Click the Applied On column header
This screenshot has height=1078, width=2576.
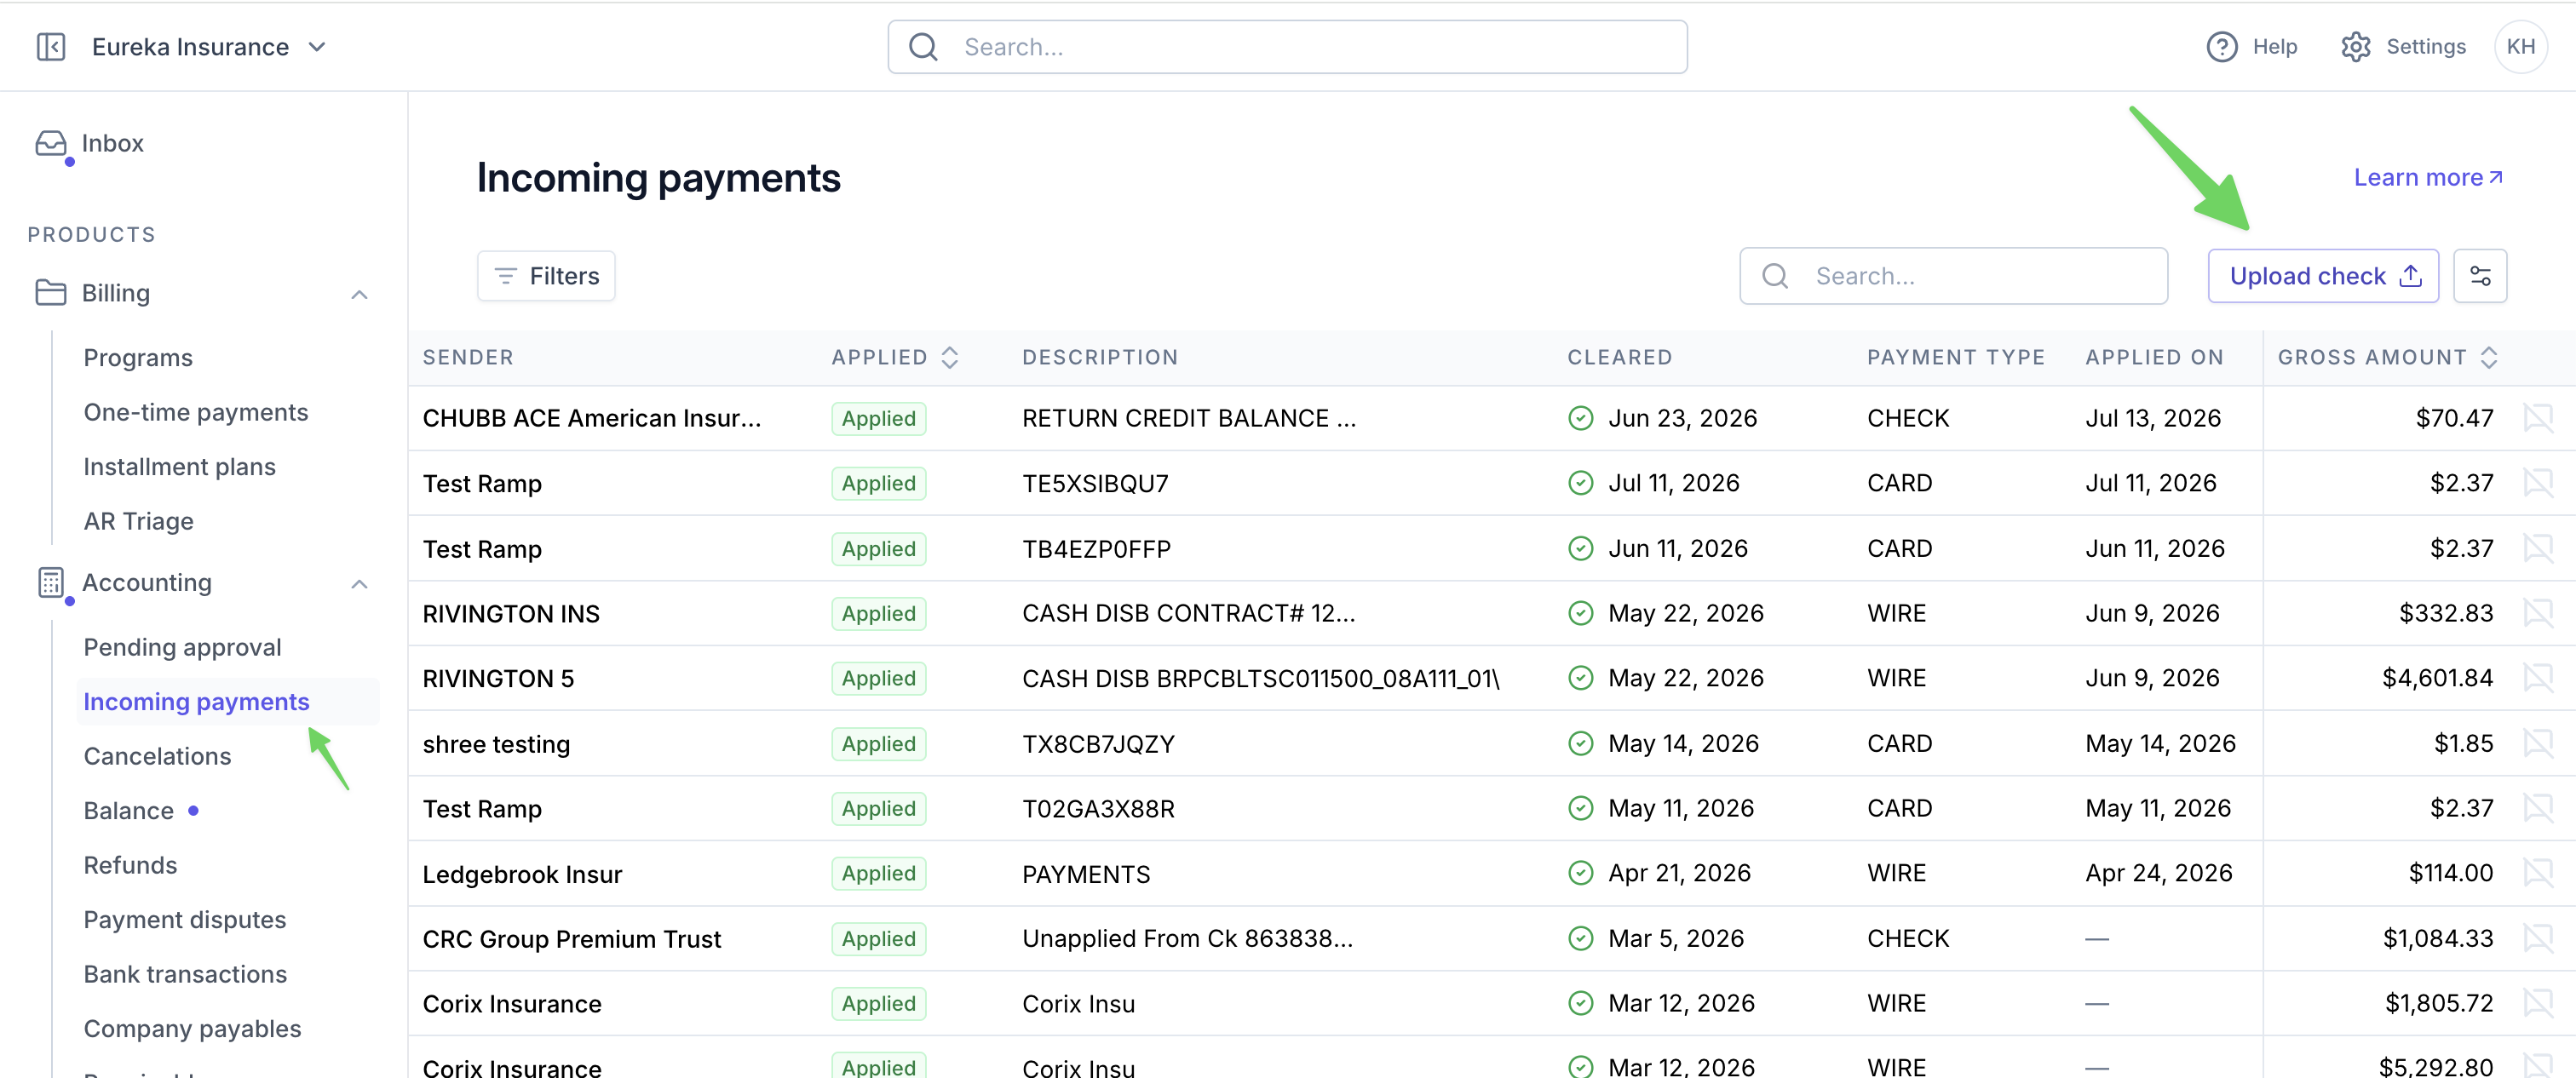(2154, 358)
